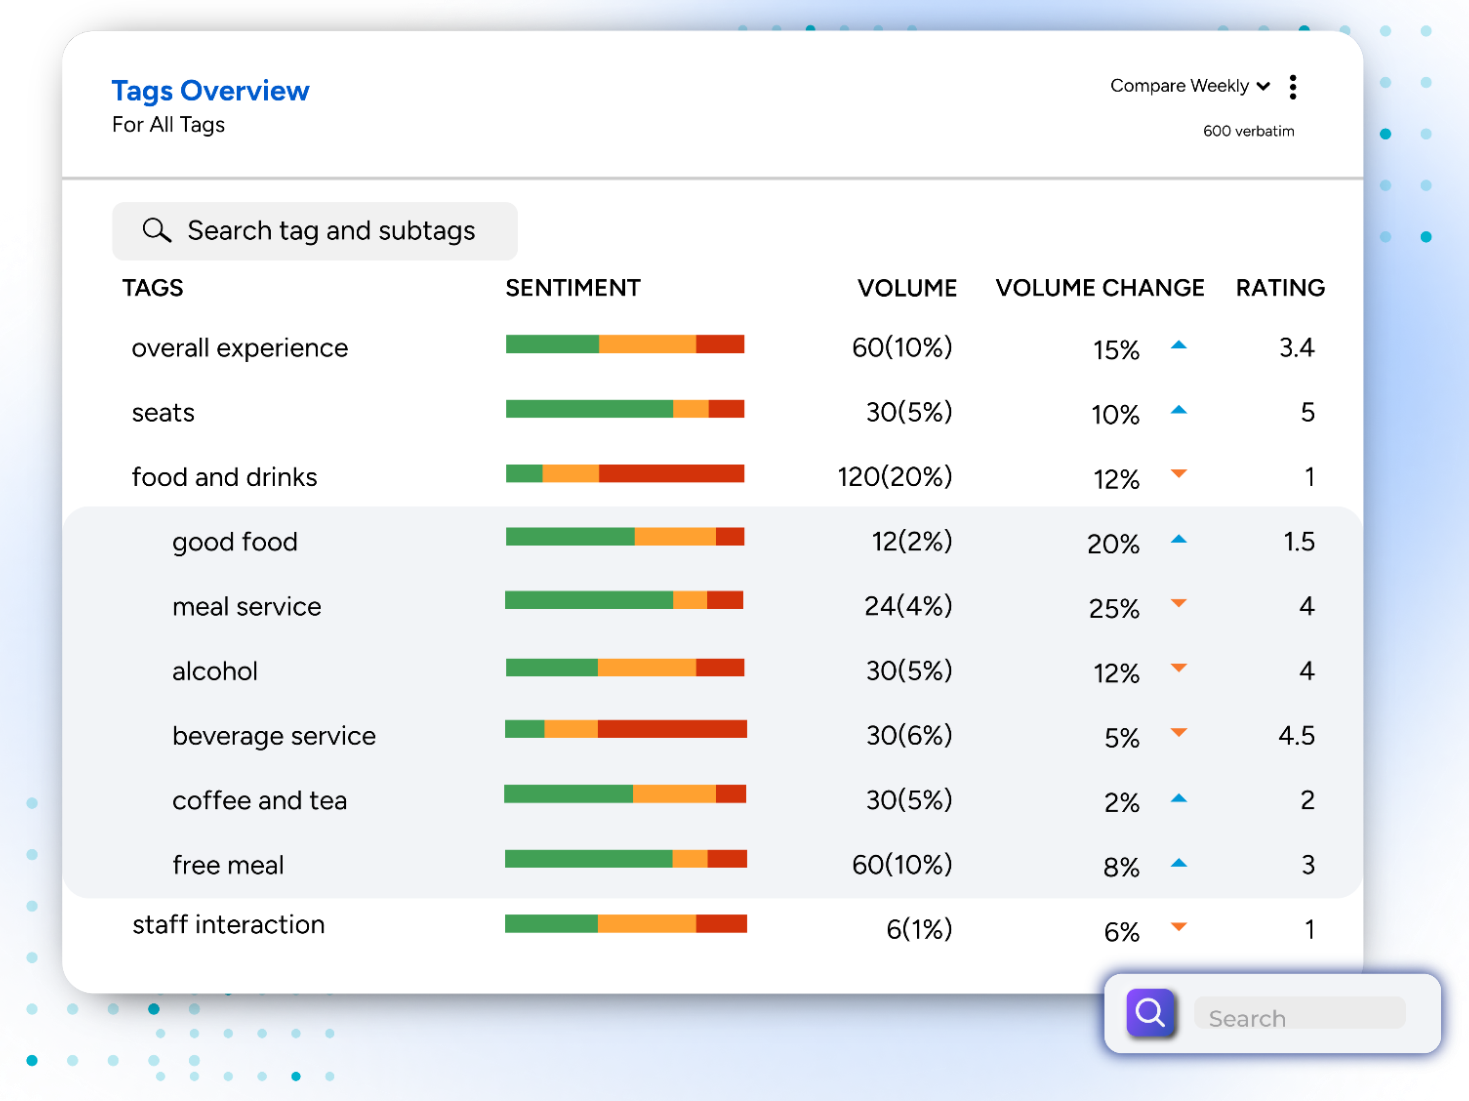Open the Tags Overview title link
The width and height of the screenshot is (1469, 1101).
(210, 90)
